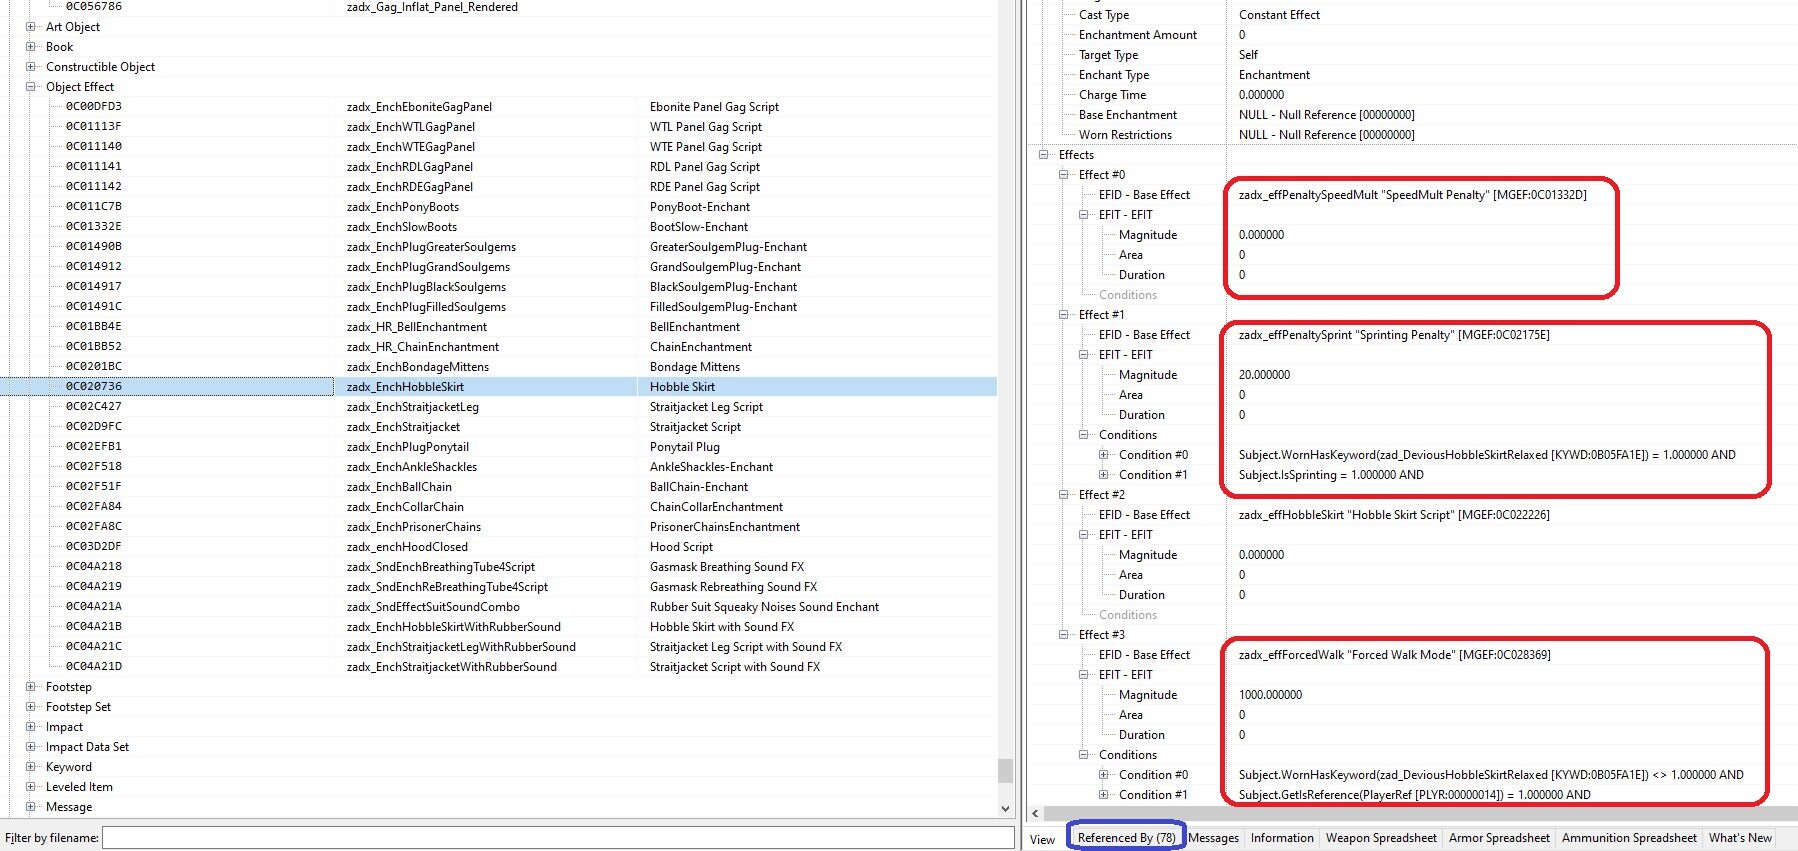Select the zadx_EnchSlowBoots record
The height and width of the screenshot is (851, 1798).
(498, 227)
